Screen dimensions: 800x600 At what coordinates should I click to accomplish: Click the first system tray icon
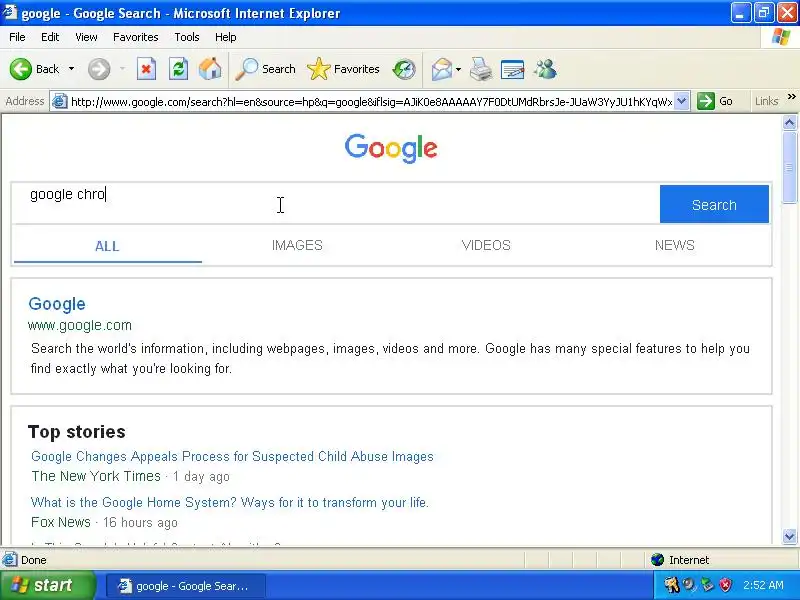click(x=671, y=585)
